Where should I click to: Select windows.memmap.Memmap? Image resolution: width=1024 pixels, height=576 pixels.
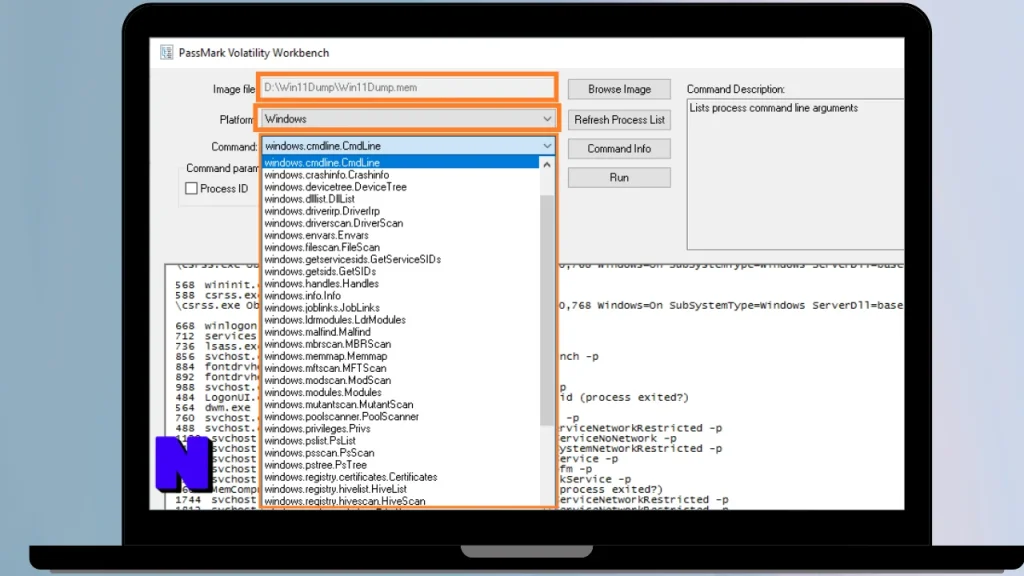[401, 356]
